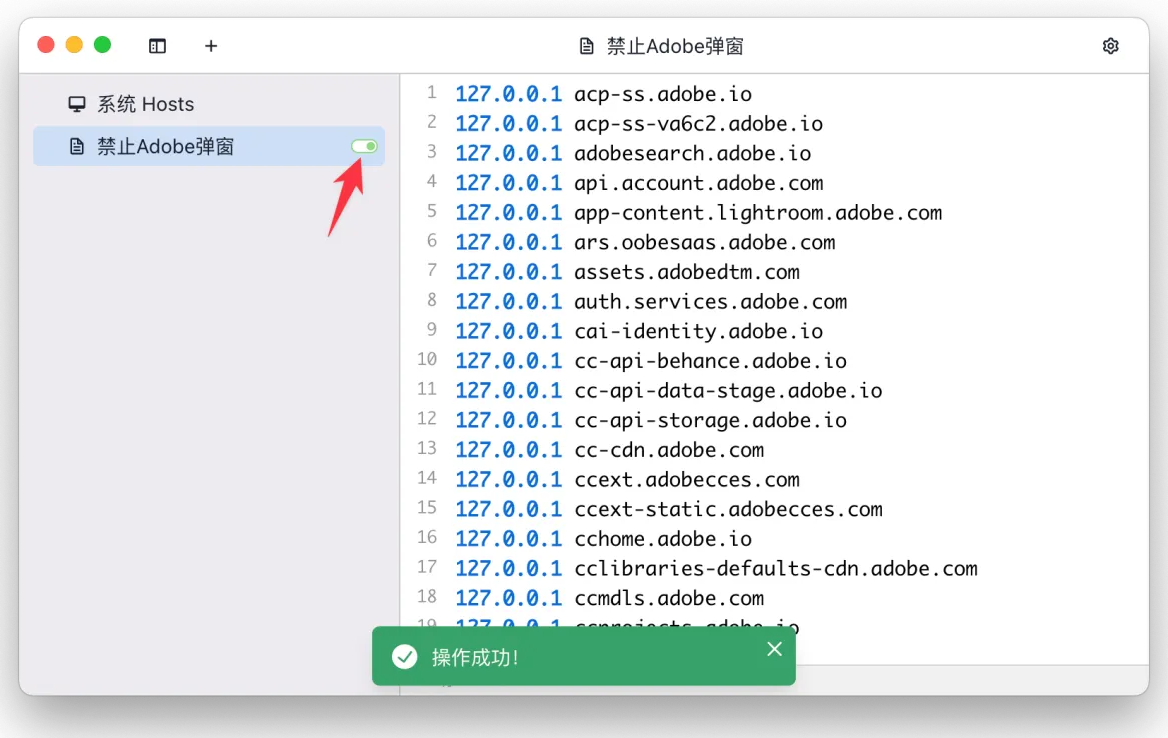Disable the 禁止Adobe弹窗 toggle switch

pos(364,147)
